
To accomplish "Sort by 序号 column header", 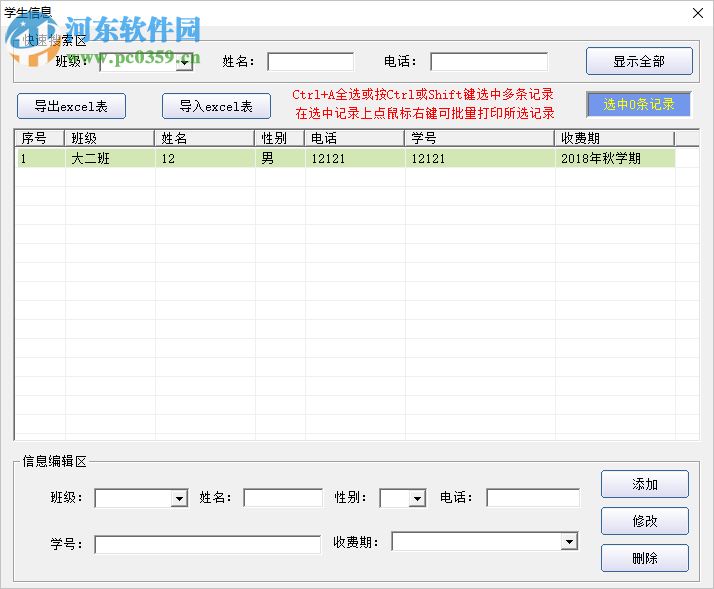I will (40, 138).
